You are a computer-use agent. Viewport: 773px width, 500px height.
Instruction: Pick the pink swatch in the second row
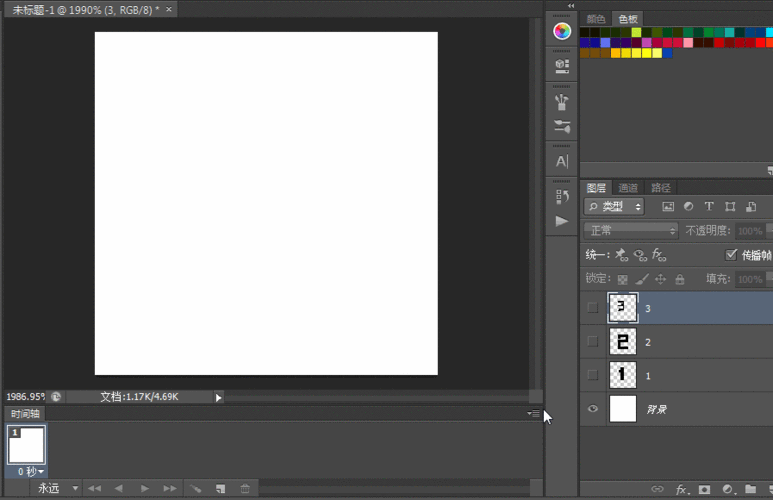[688, 42]
